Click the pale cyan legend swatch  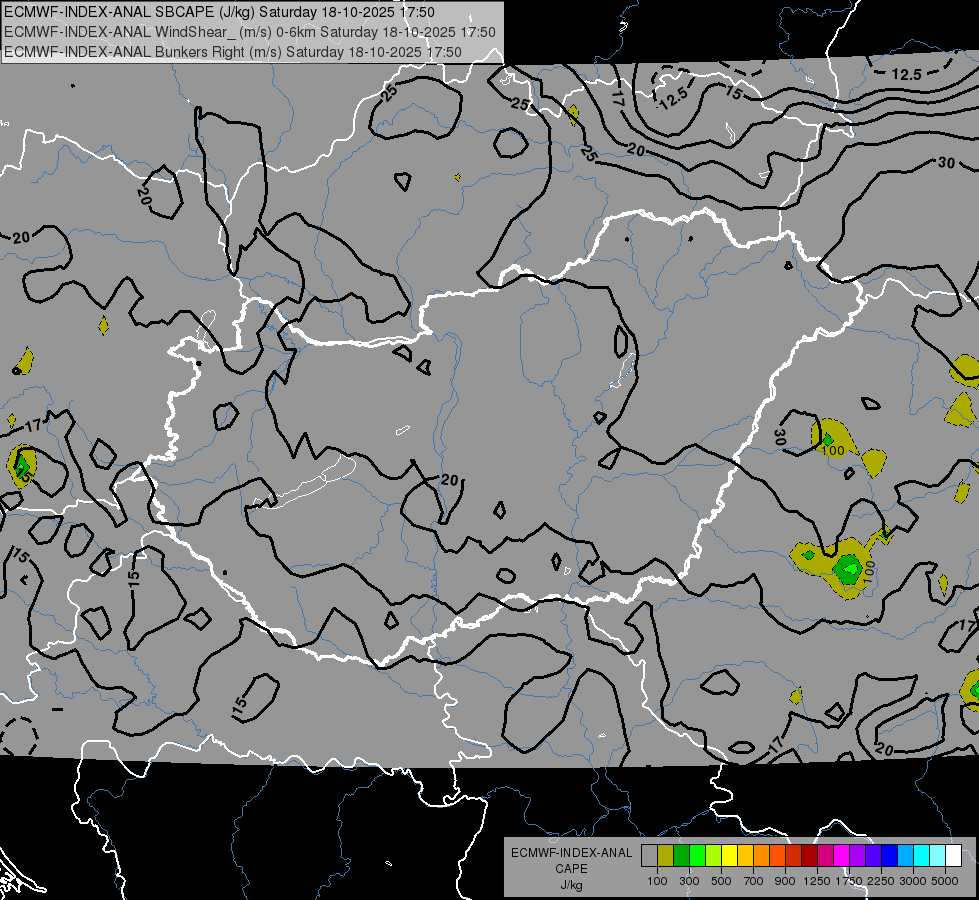(938, 856)
